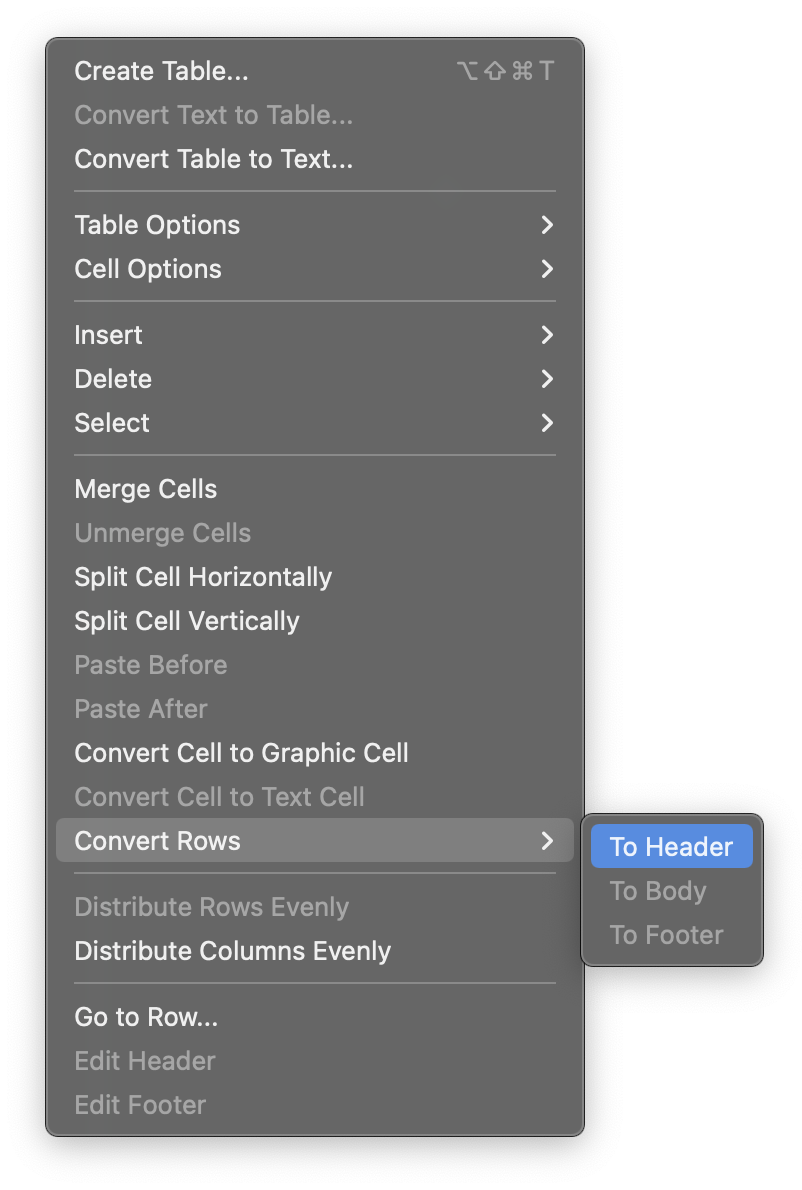Expand the Delete submenu chevron
Viewport: 802px width, 1190px height.
547,380
